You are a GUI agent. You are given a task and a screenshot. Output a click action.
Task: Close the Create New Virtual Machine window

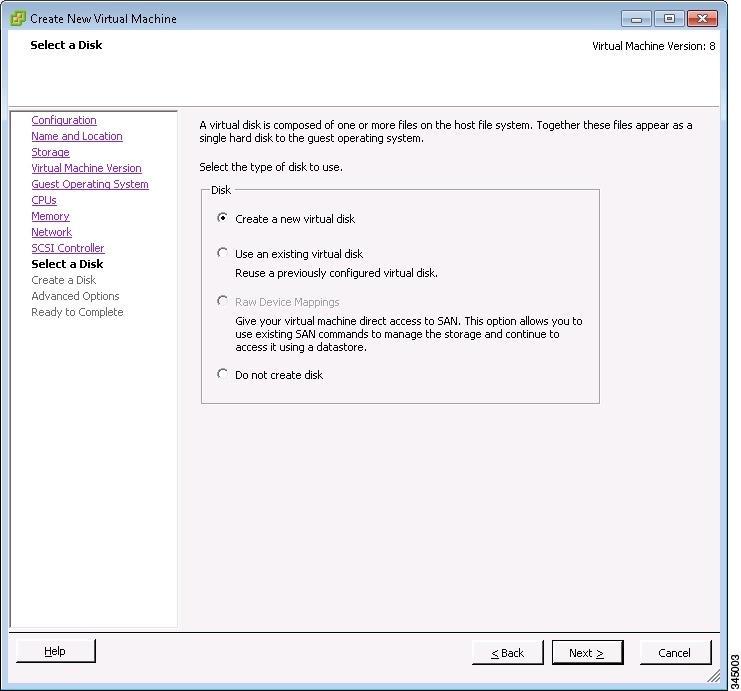click(x=702, y=19)
